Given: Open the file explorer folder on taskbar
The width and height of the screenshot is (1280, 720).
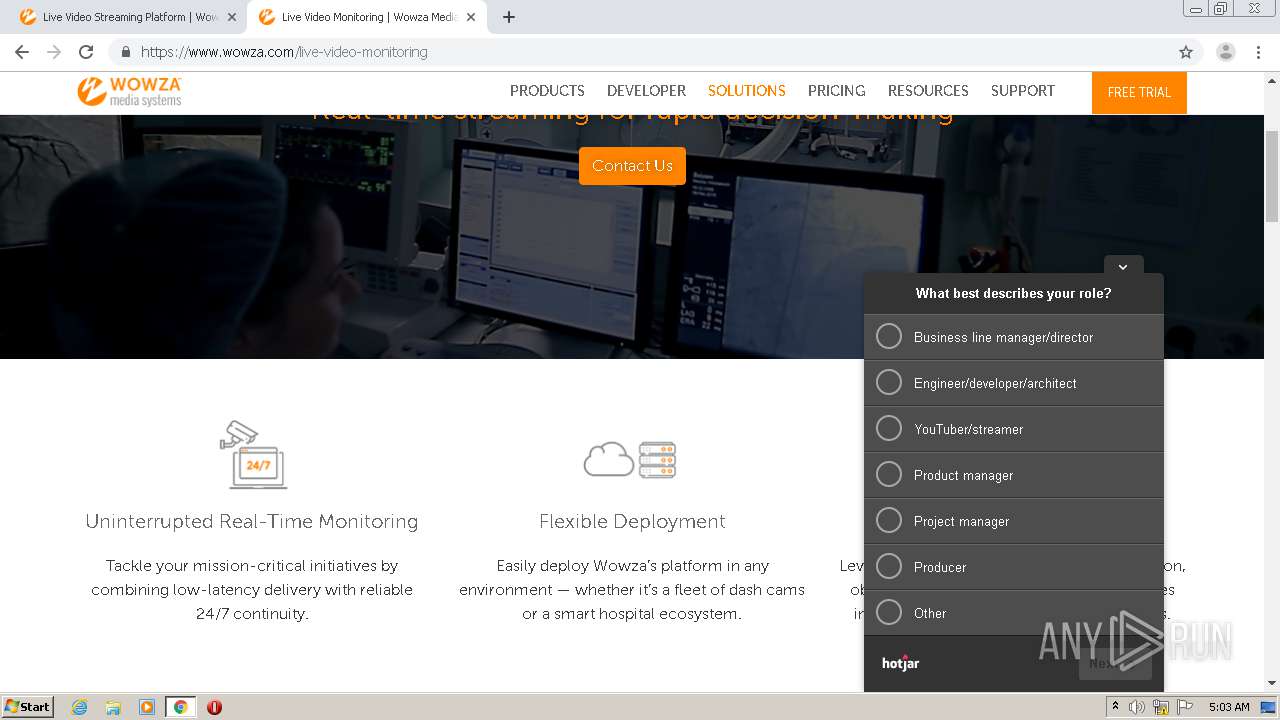Looking at the screenshot, I should coord(113,707).
